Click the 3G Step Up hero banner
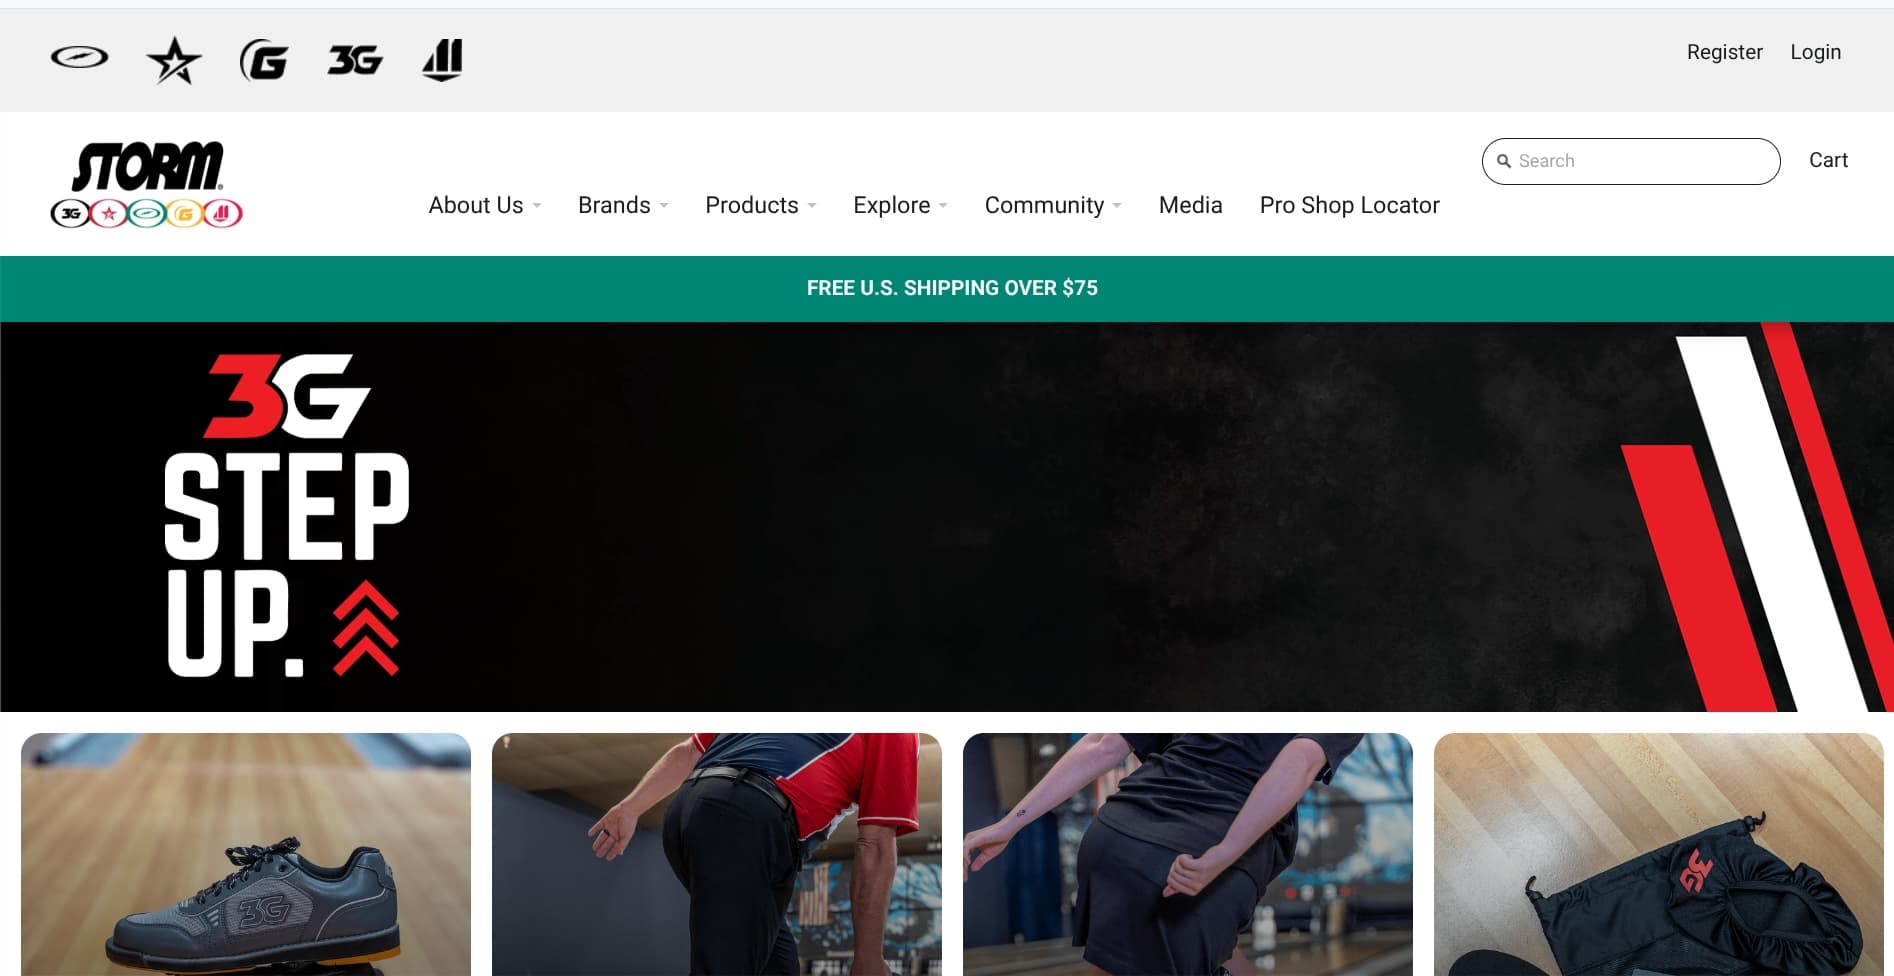 947,517
